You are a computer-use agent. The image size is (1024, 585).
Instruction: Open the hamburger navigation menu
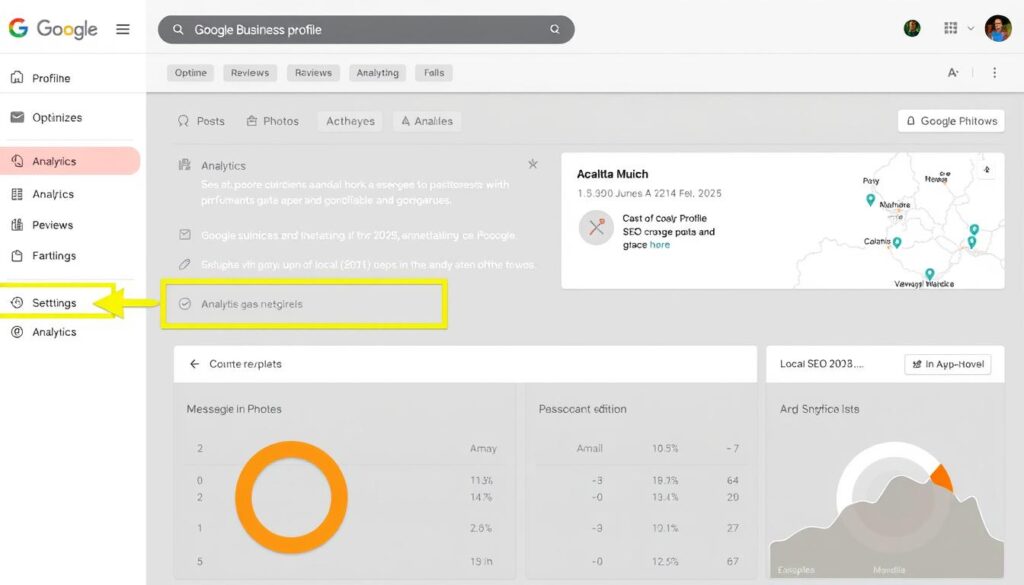point(123,29)
